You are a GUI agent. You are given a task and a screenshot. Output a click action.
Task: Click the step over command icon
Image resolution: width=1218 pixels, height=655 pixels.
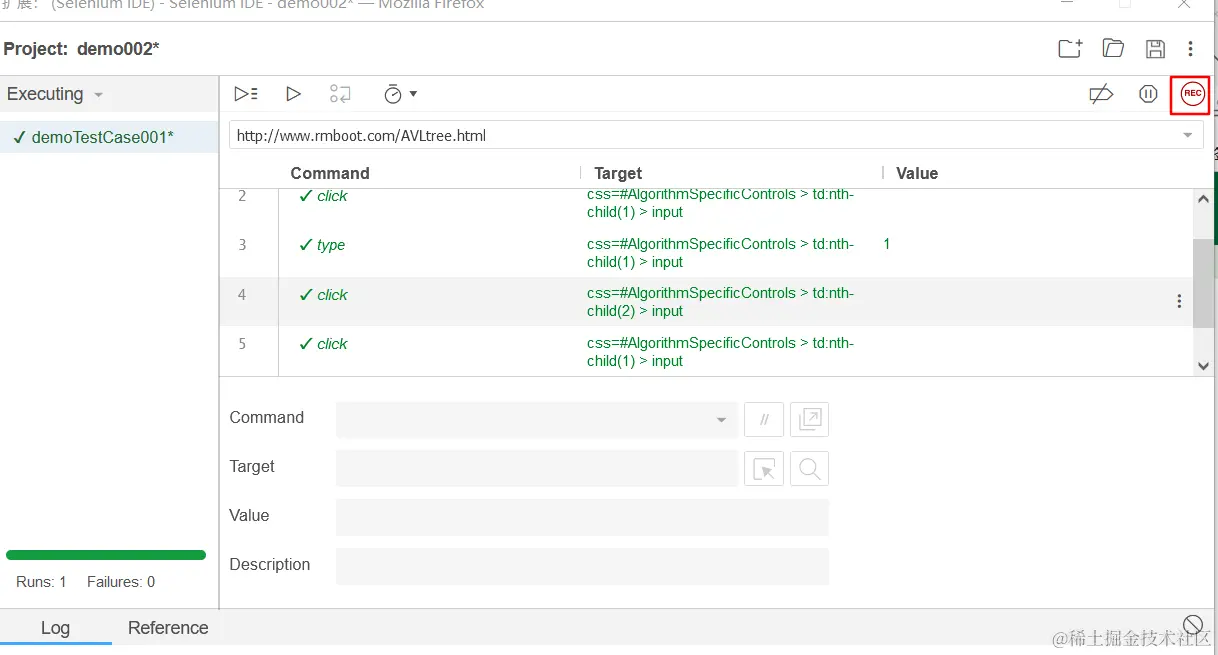(340, 94)
